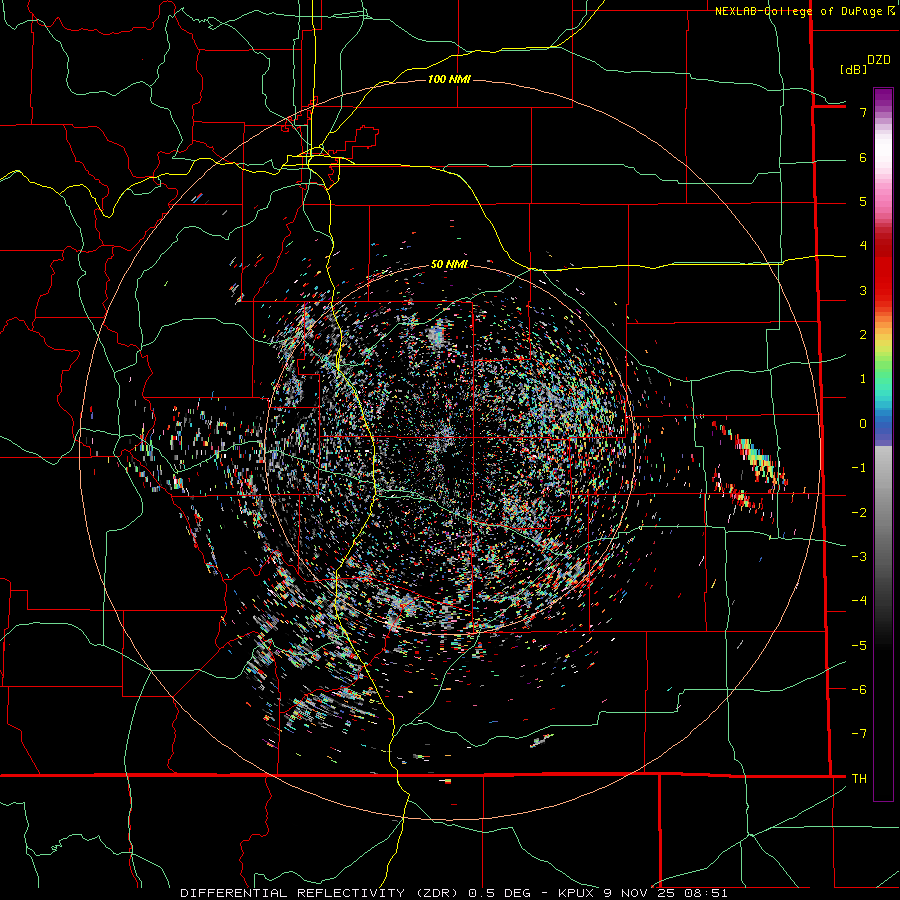Select the 2 value on the scale

point(863,335)
